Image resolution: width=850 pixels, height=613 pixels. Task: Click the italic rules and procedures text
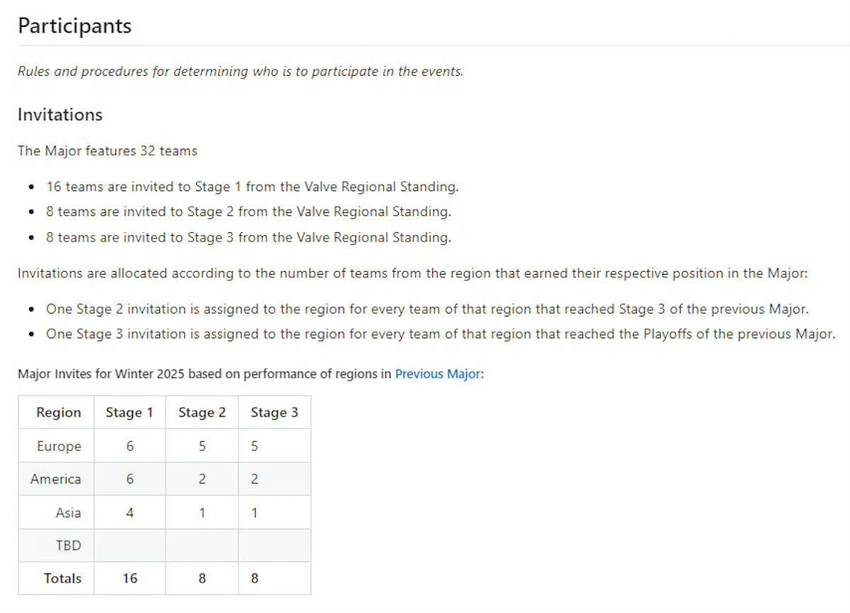point(241,72)
